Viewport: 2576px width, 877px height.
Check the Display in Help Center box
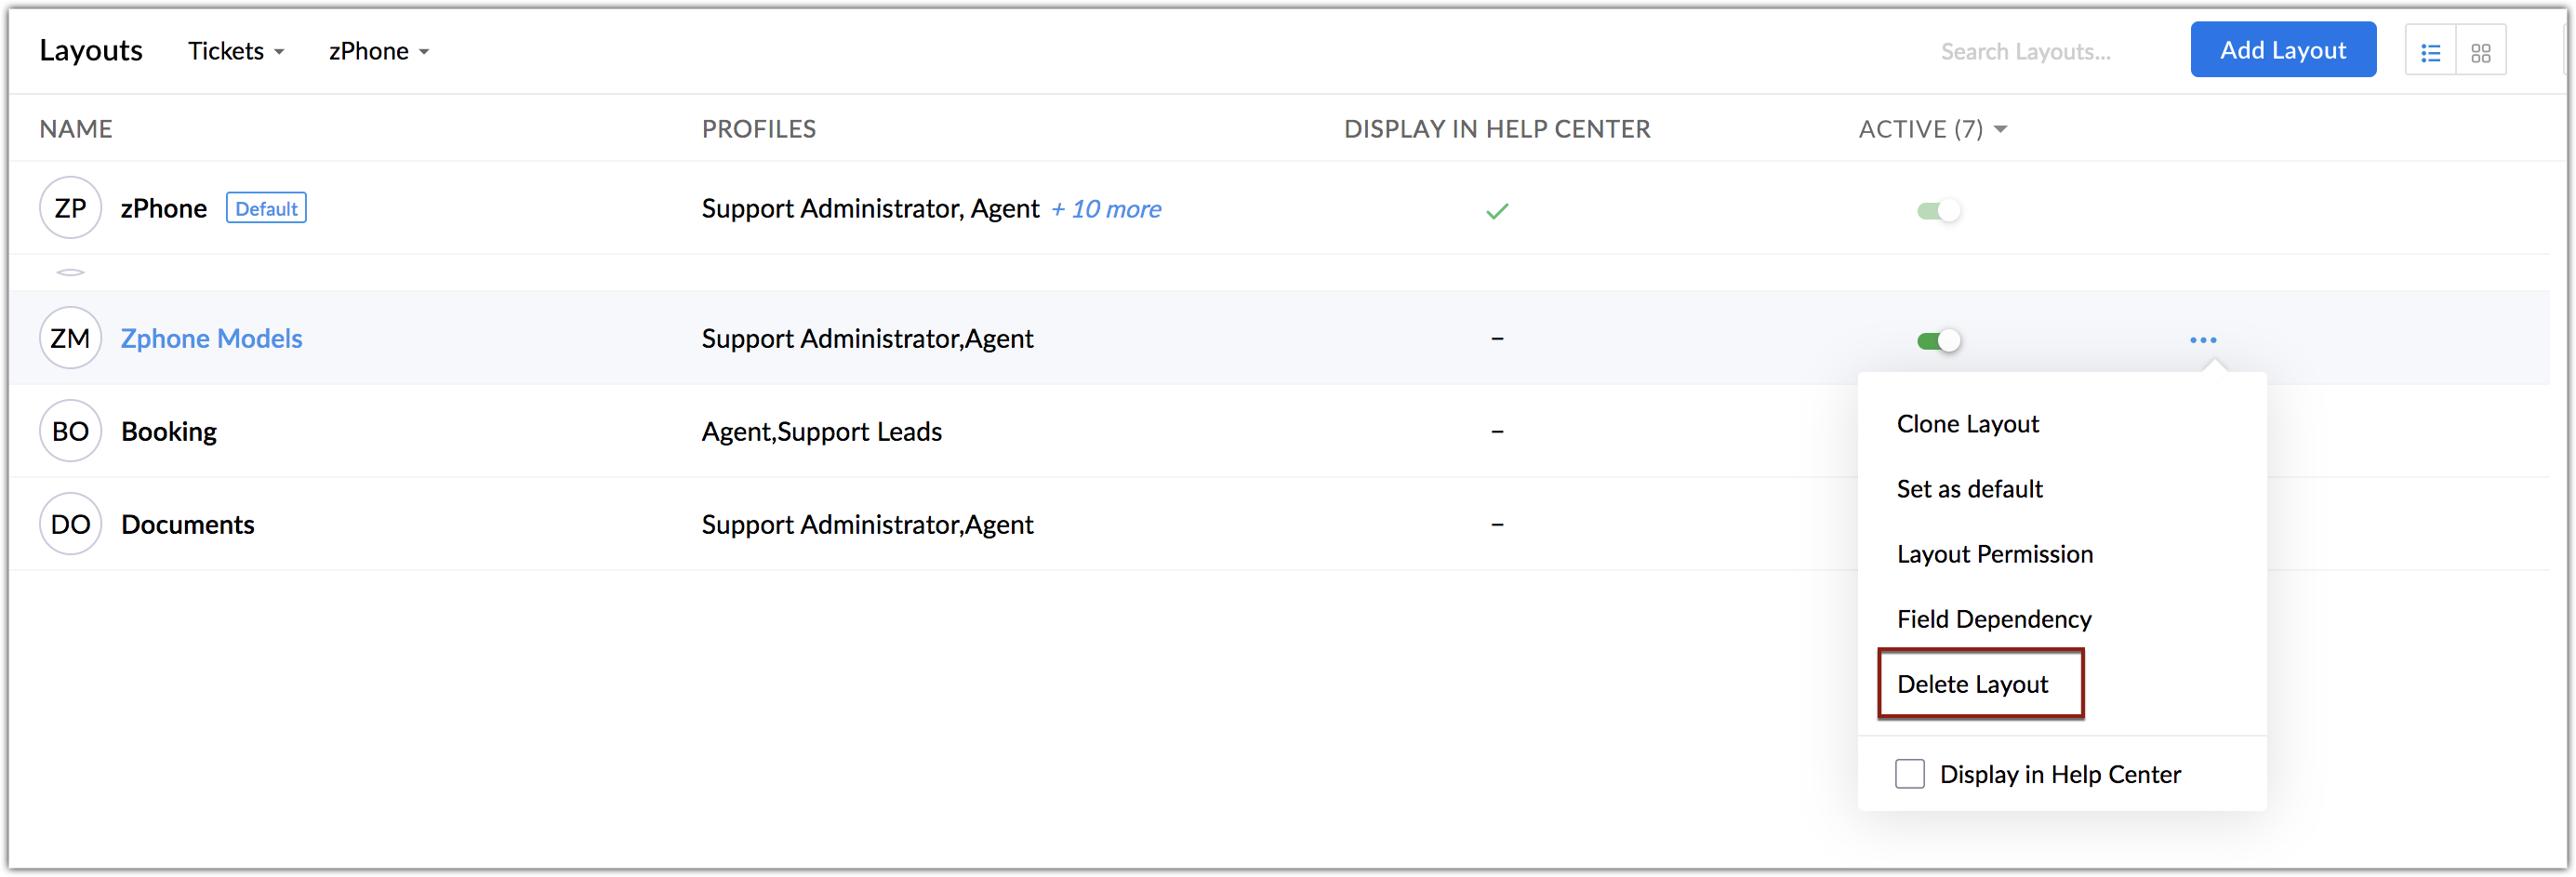tap(1909, 774)
